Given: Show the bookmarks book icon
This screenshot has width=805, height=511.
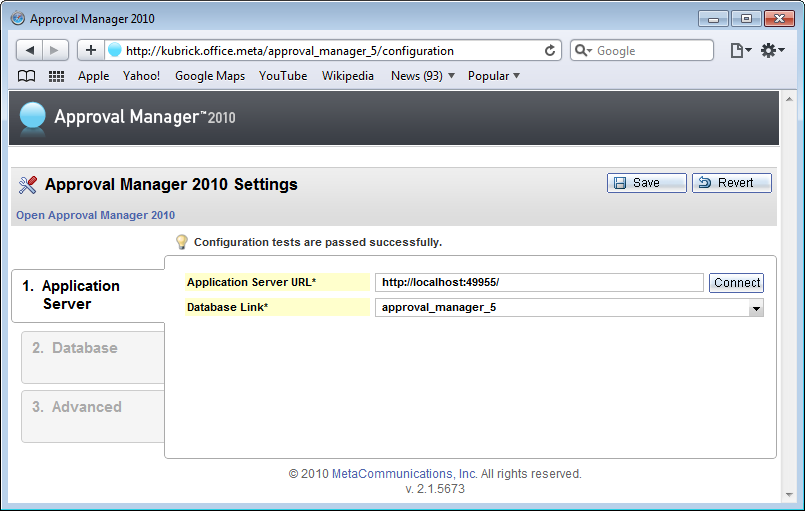Looking at the screenshot, I should point(27,76).
